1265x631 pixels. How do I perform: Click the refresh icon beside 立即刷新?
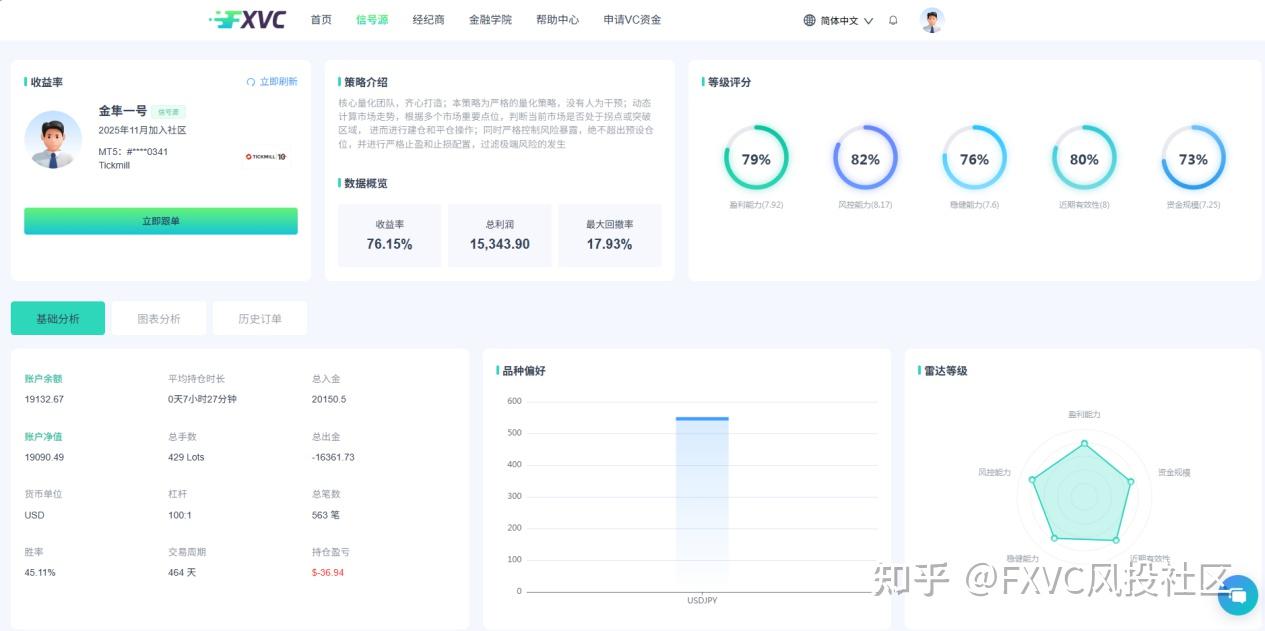point(251,82)
